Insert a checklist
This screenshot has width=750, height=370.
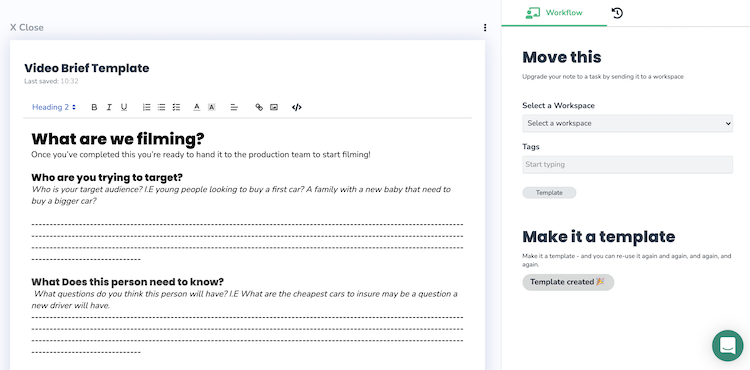coord(176,108)
